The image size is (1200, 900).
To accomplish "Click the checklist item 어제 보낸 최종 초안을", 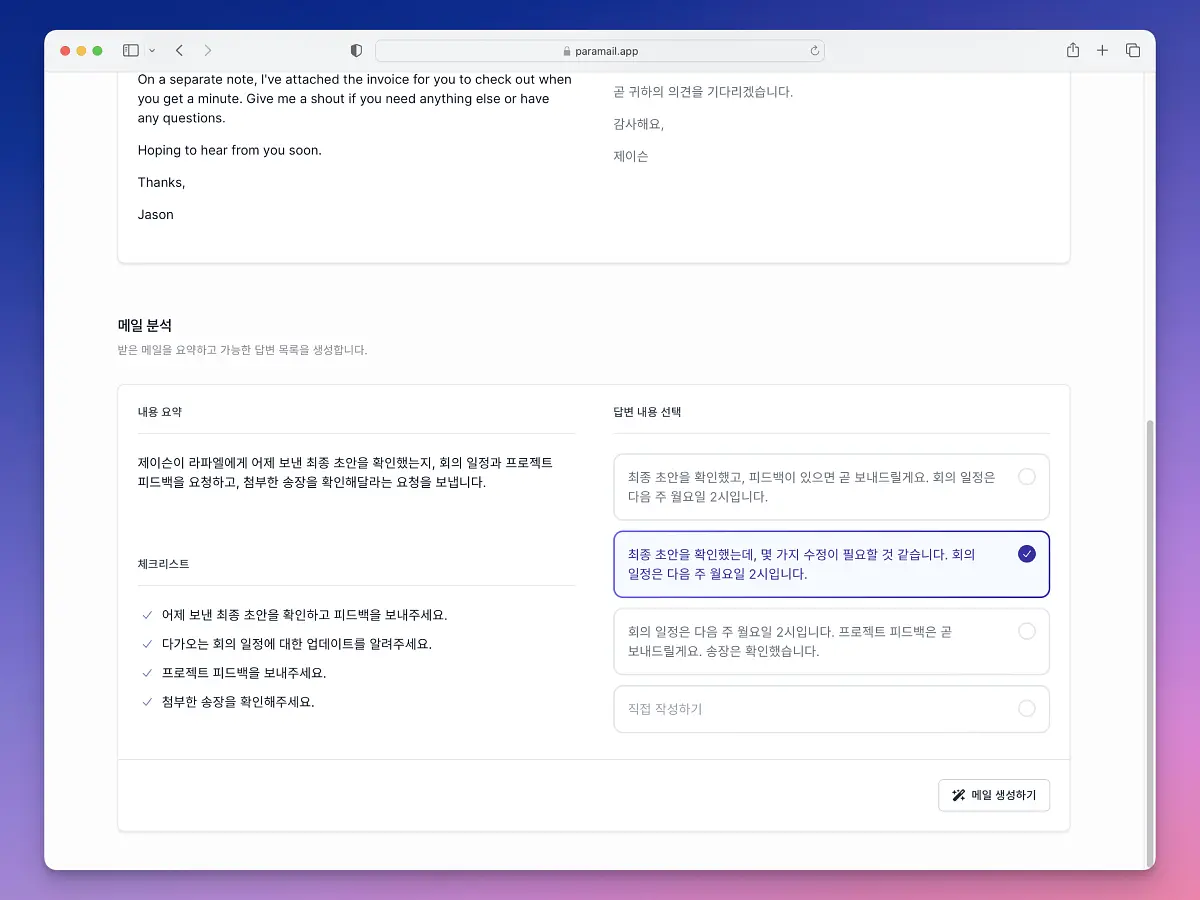I will tap(304, 615).
